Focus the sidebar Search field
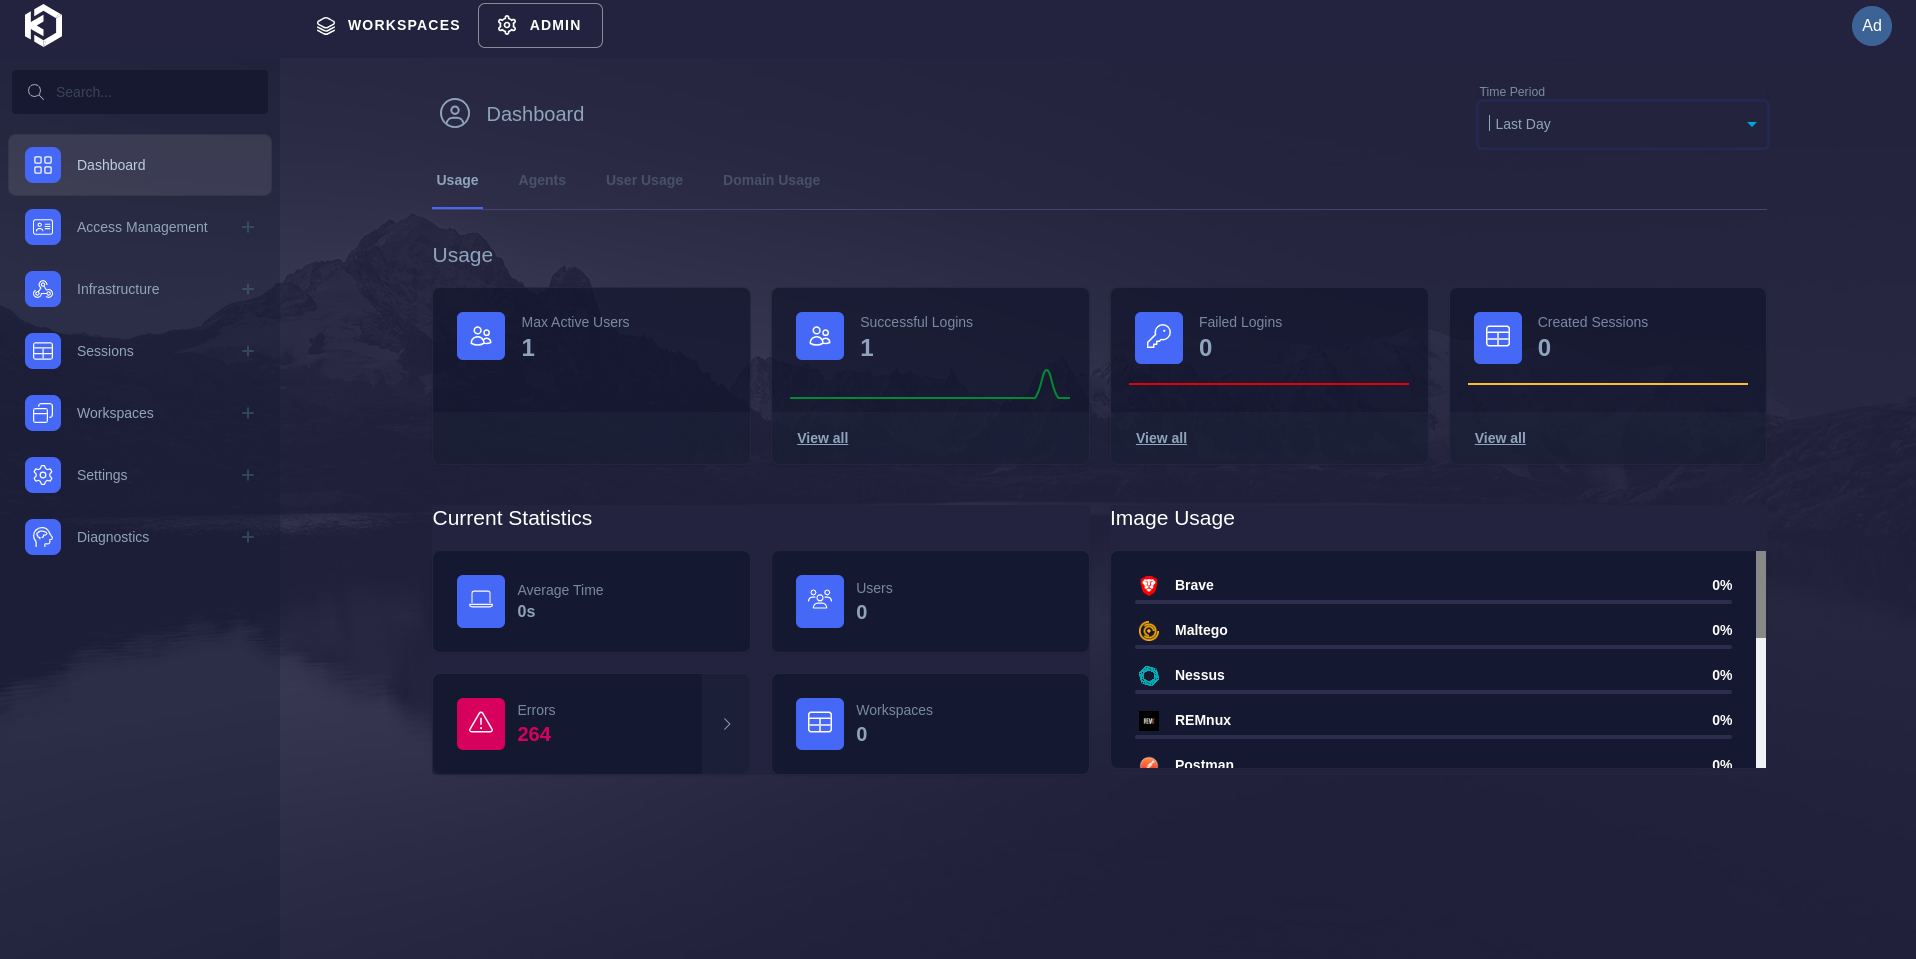Screen dimensions: 1916x959 [140, 92]
